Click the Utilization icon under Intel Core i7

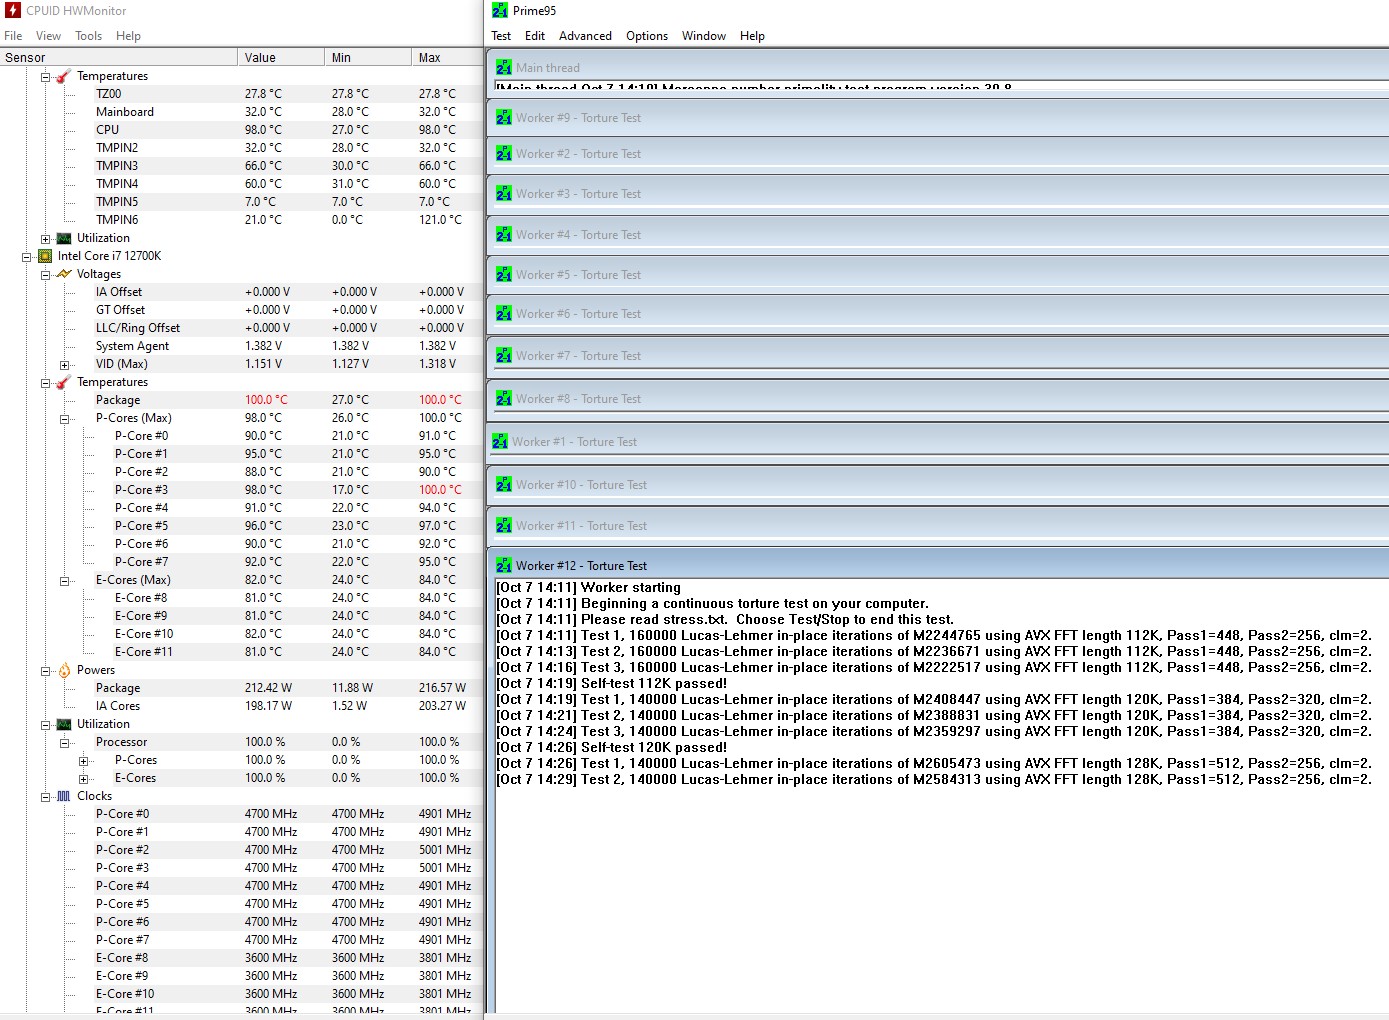pos(64,724)
